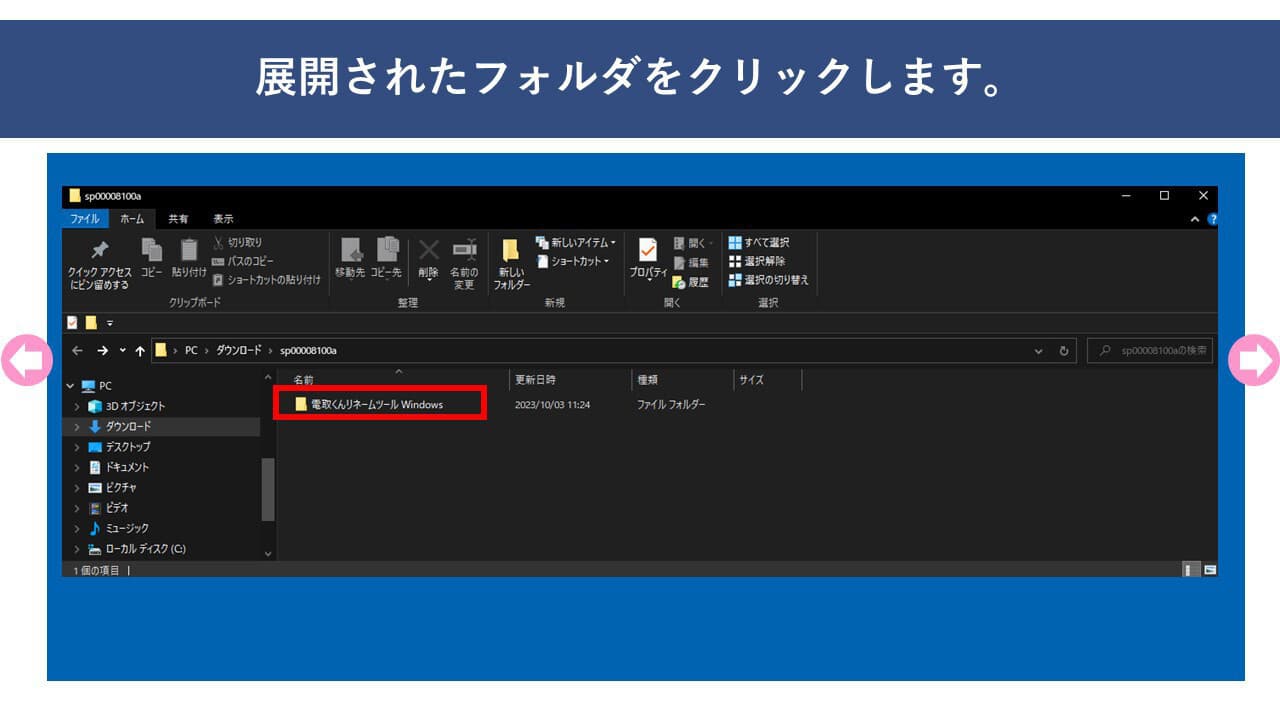Select the 共有 ribbon tab
1280x720 pixels.
178,219
